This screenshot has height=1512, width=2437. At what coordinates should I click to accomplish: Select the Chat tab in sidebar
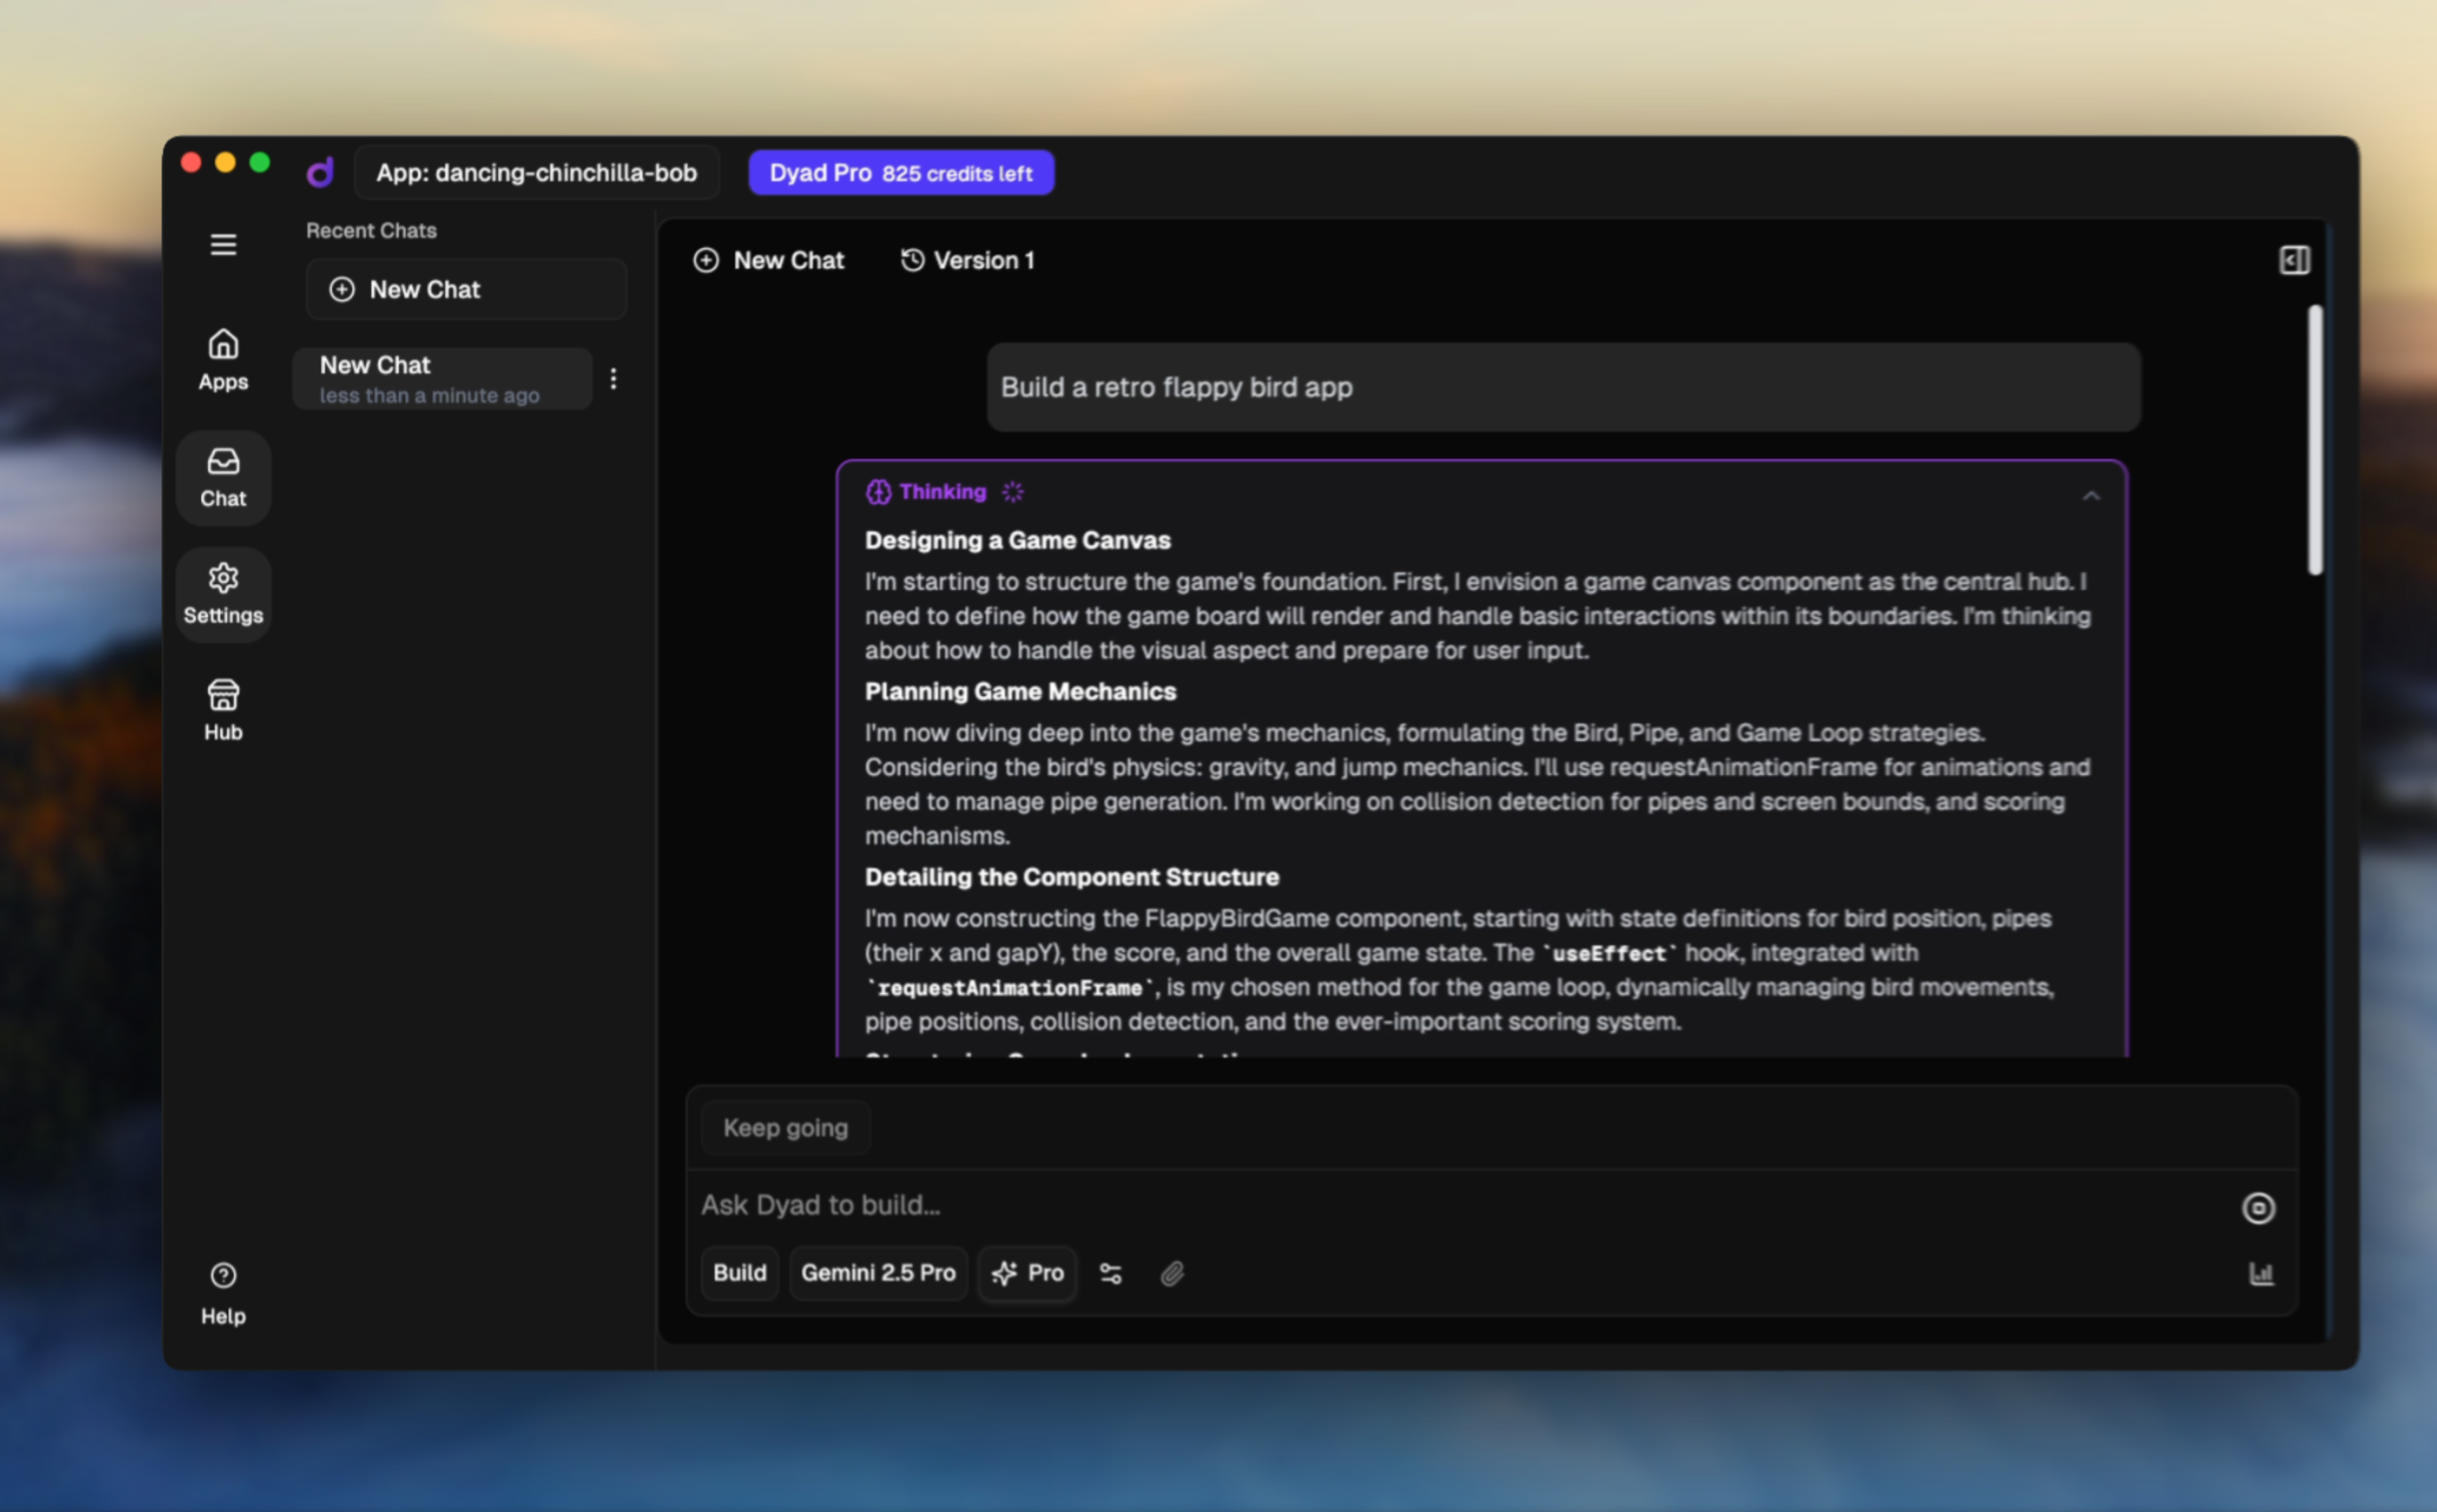pos(223,478)
